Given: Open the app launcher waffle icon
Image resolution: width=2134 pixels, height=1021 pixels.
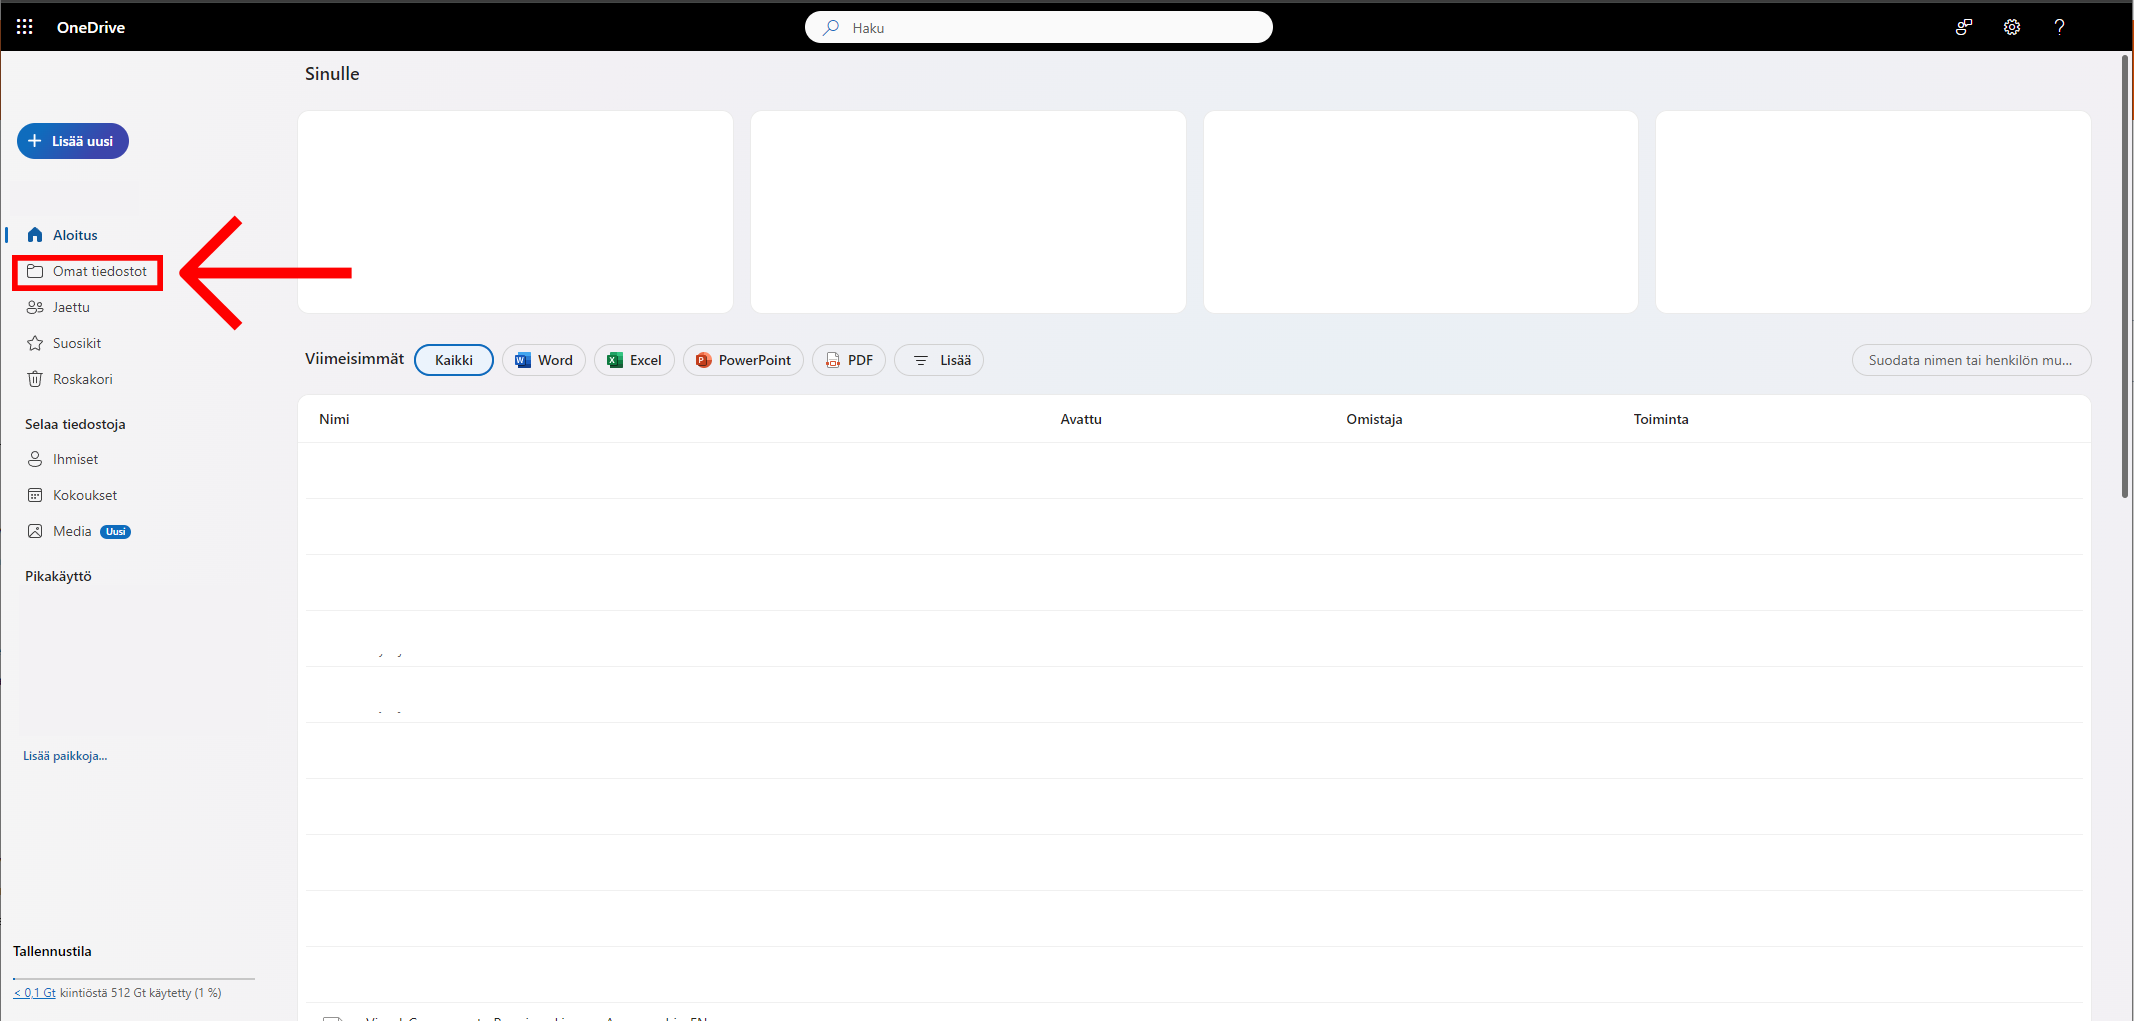Looking at the screenshot, I should 25,27.
